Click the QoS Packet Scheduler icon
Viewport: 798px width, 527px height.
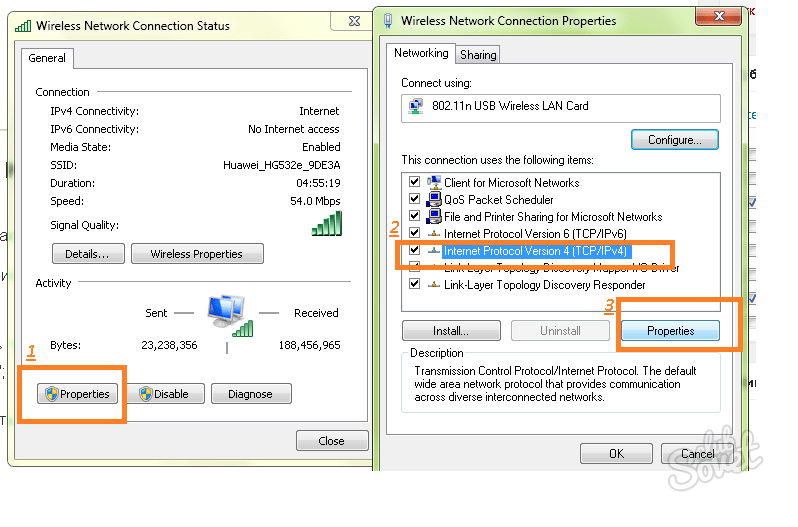pos(434,199)
